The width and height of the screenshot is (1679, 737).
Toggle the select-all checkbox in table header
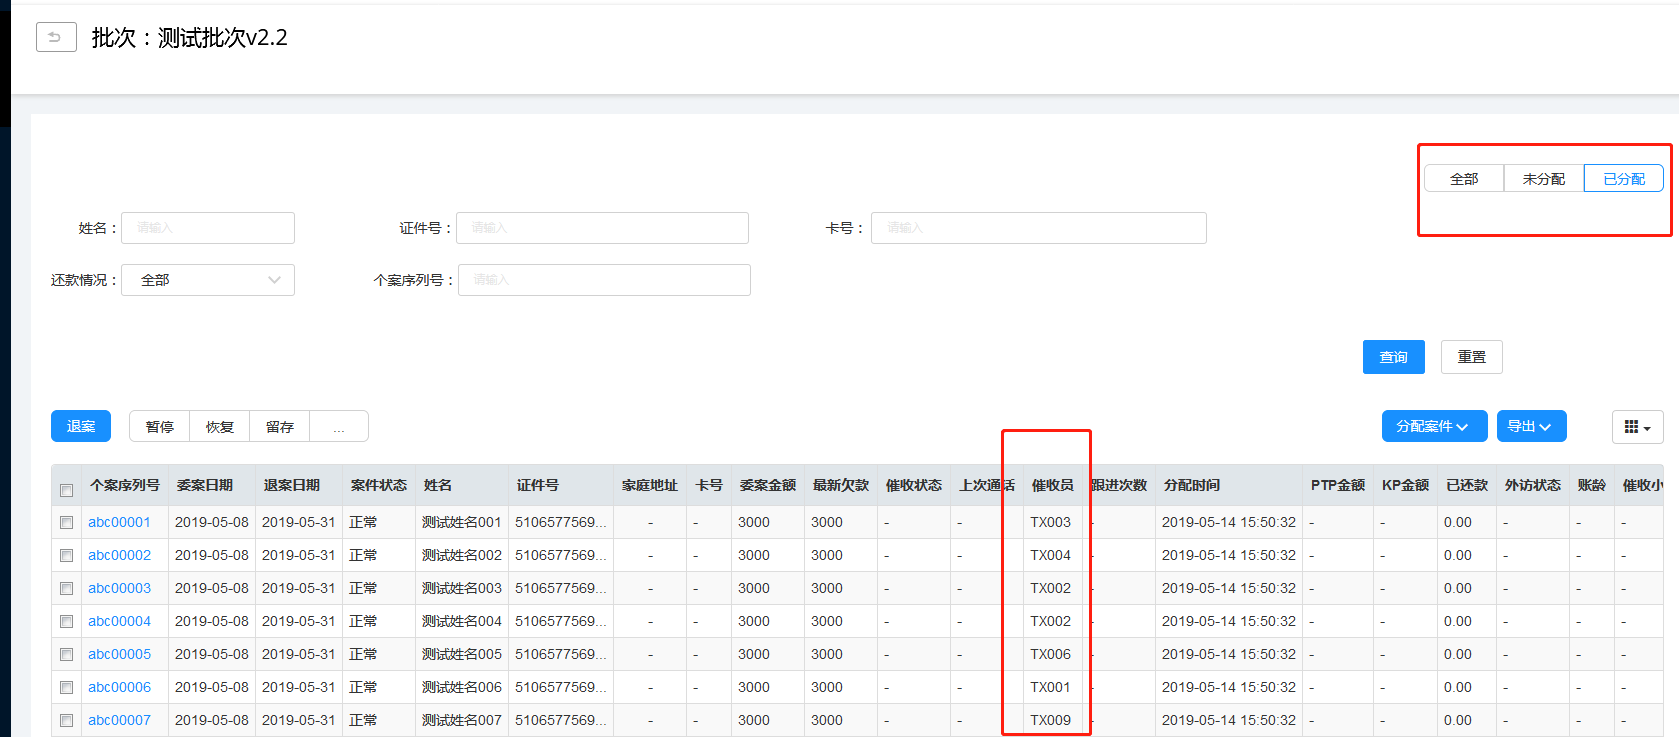pyautogui.click(x=67, y=490)
